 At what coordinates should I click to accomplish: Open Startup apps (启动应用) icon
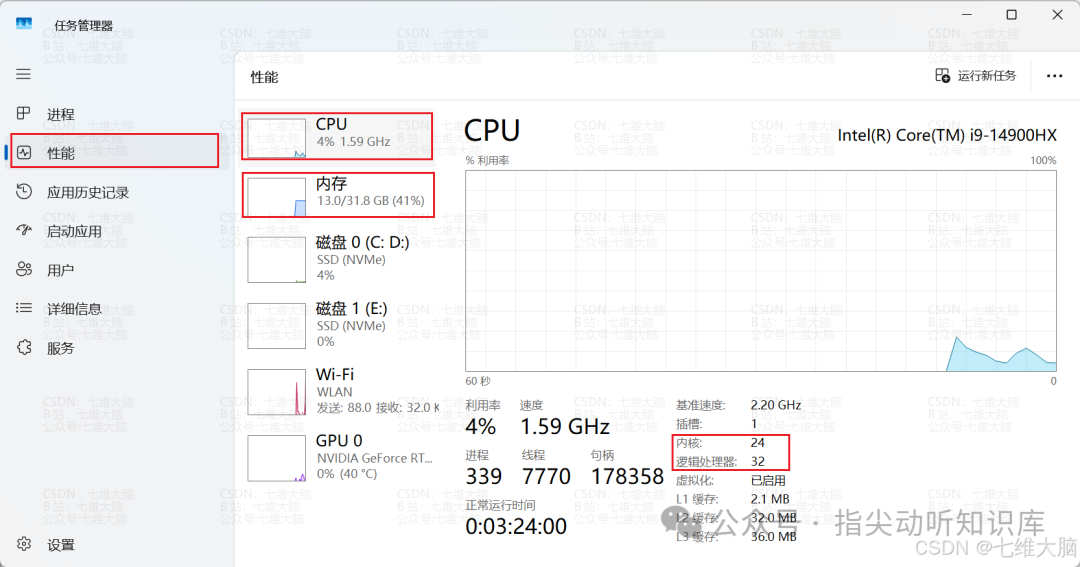(25, 231)
